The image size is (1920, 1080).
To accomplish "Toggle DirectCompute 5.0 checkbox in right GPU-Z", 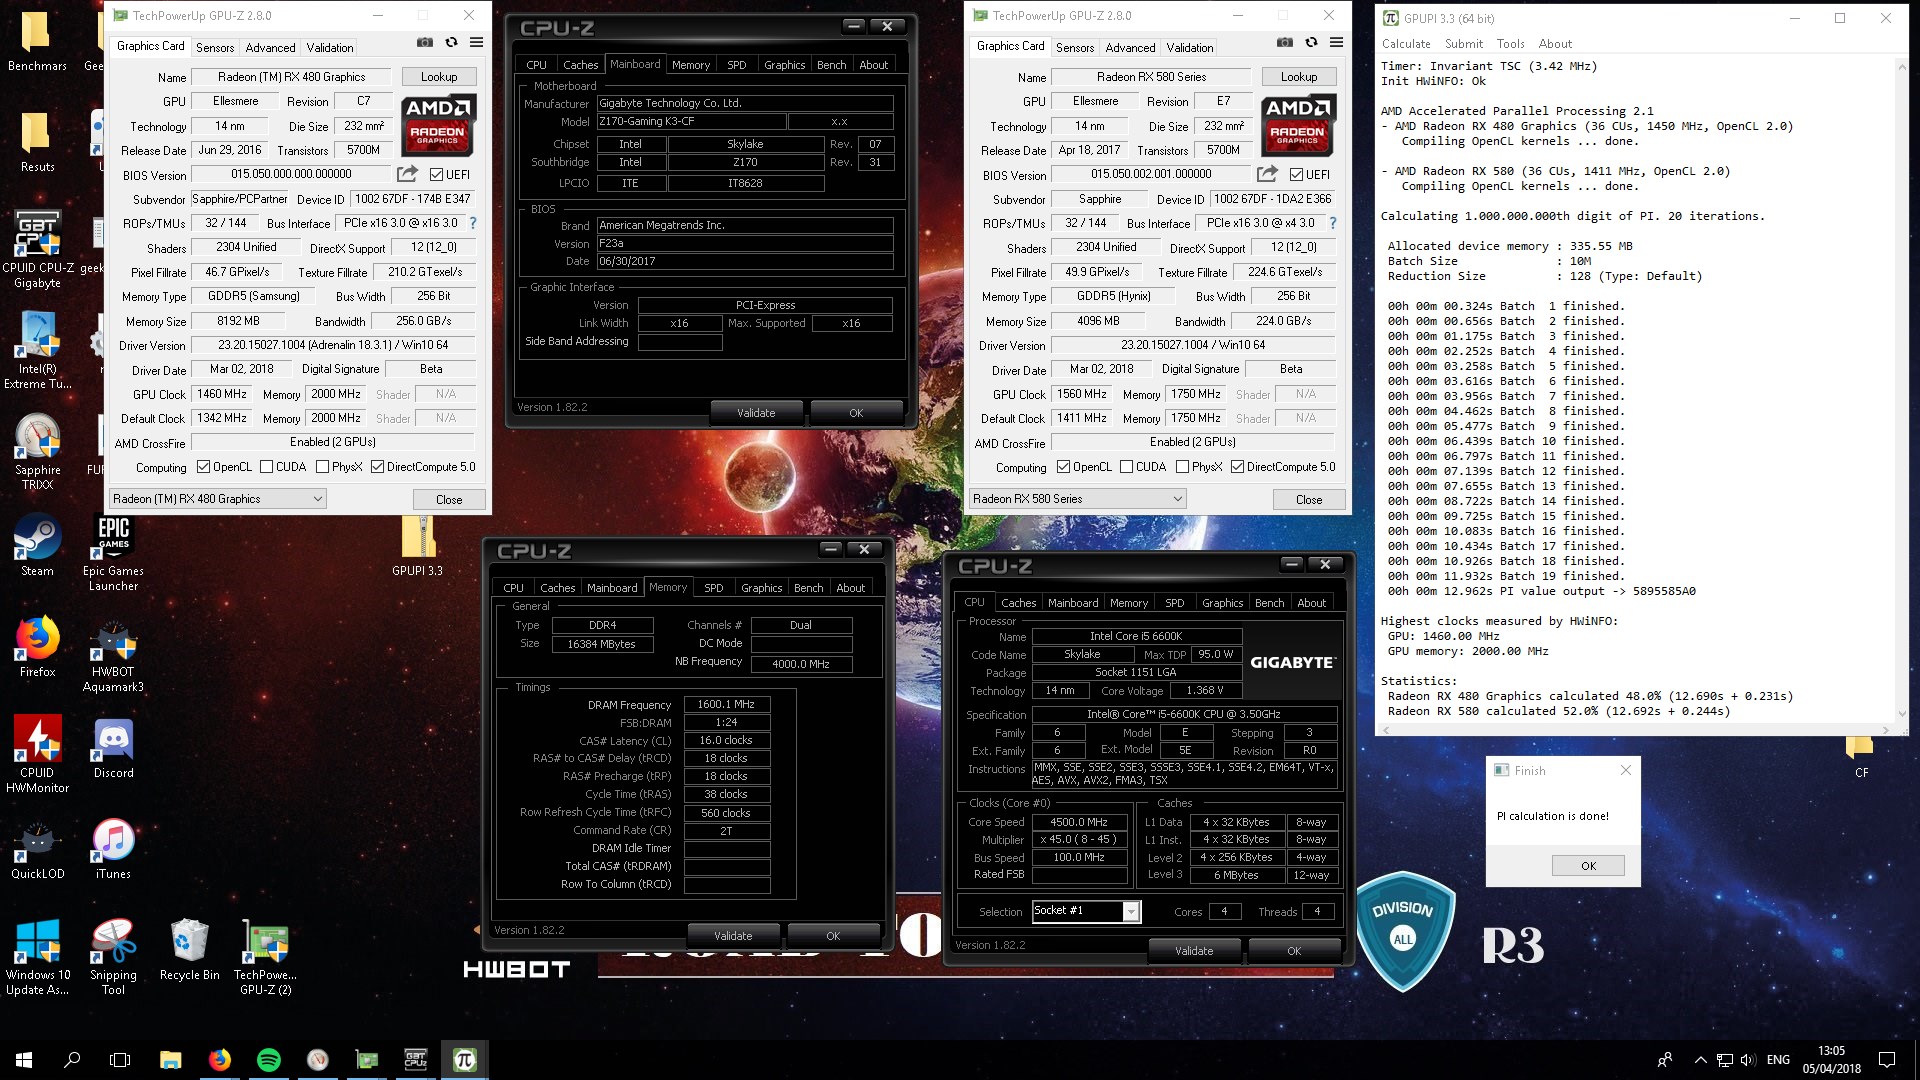I will pyautogui.click(x=1237, y=467).
